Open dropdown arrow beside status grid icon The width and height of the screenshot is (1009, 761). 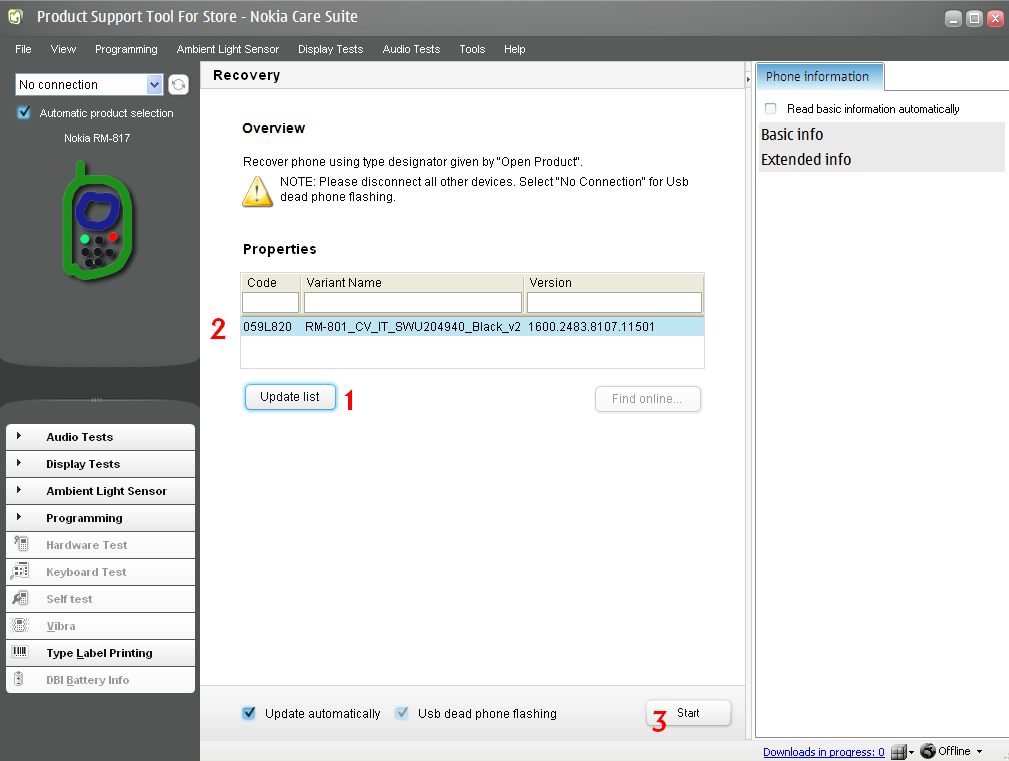(911, 752)
